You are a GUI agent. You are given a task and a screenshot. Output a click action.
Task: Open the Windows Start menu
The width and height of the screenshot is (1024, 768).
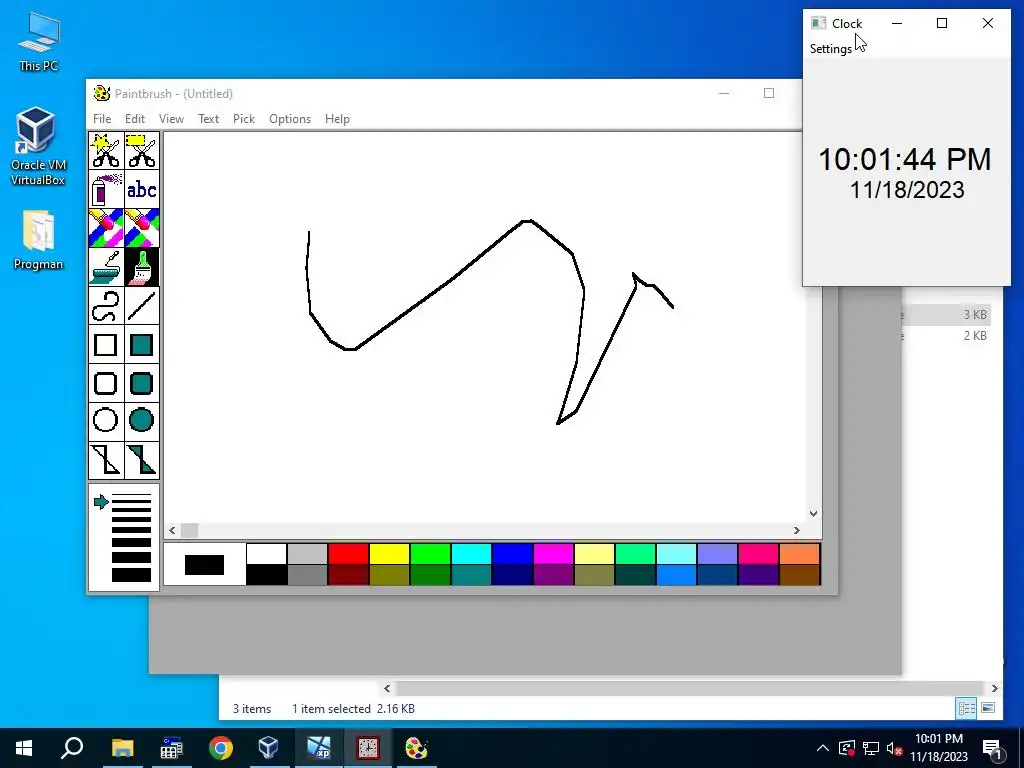tap(24, 748)
